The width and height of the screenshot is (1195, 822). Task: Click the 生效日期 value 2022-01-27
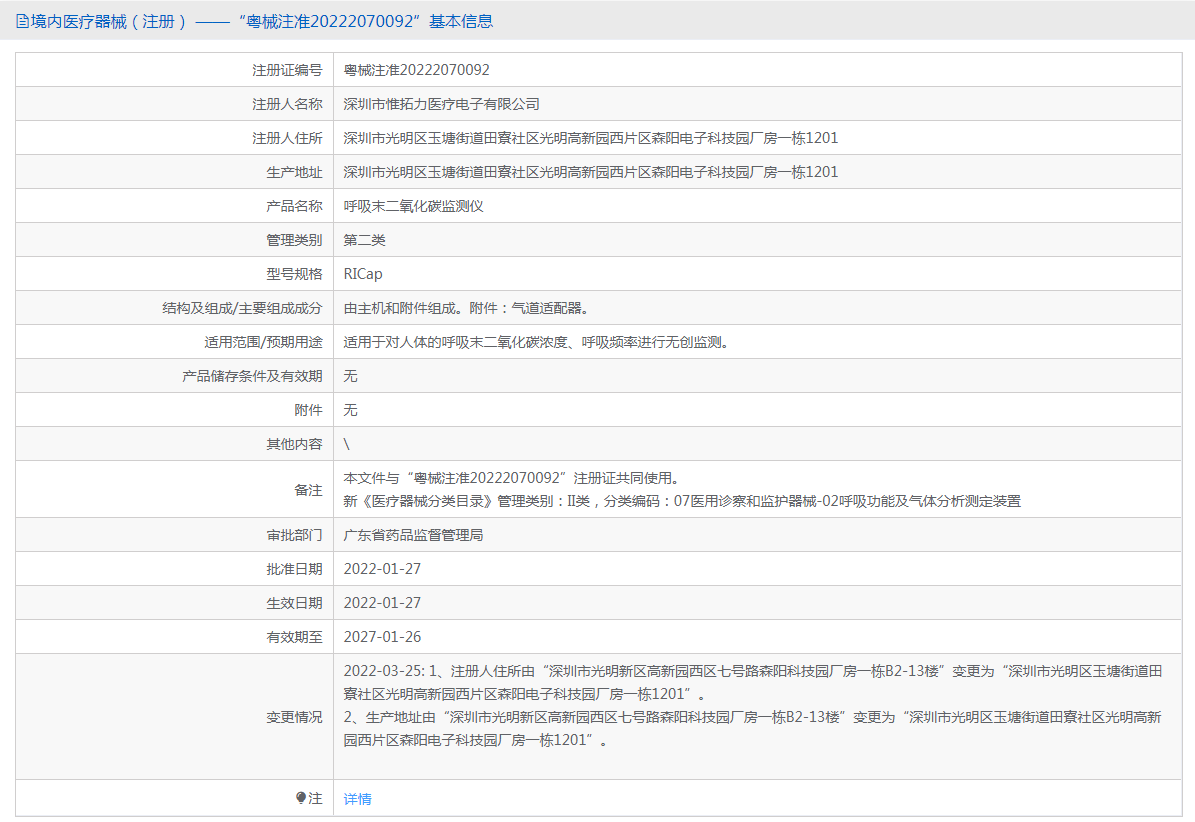point(382,603)
